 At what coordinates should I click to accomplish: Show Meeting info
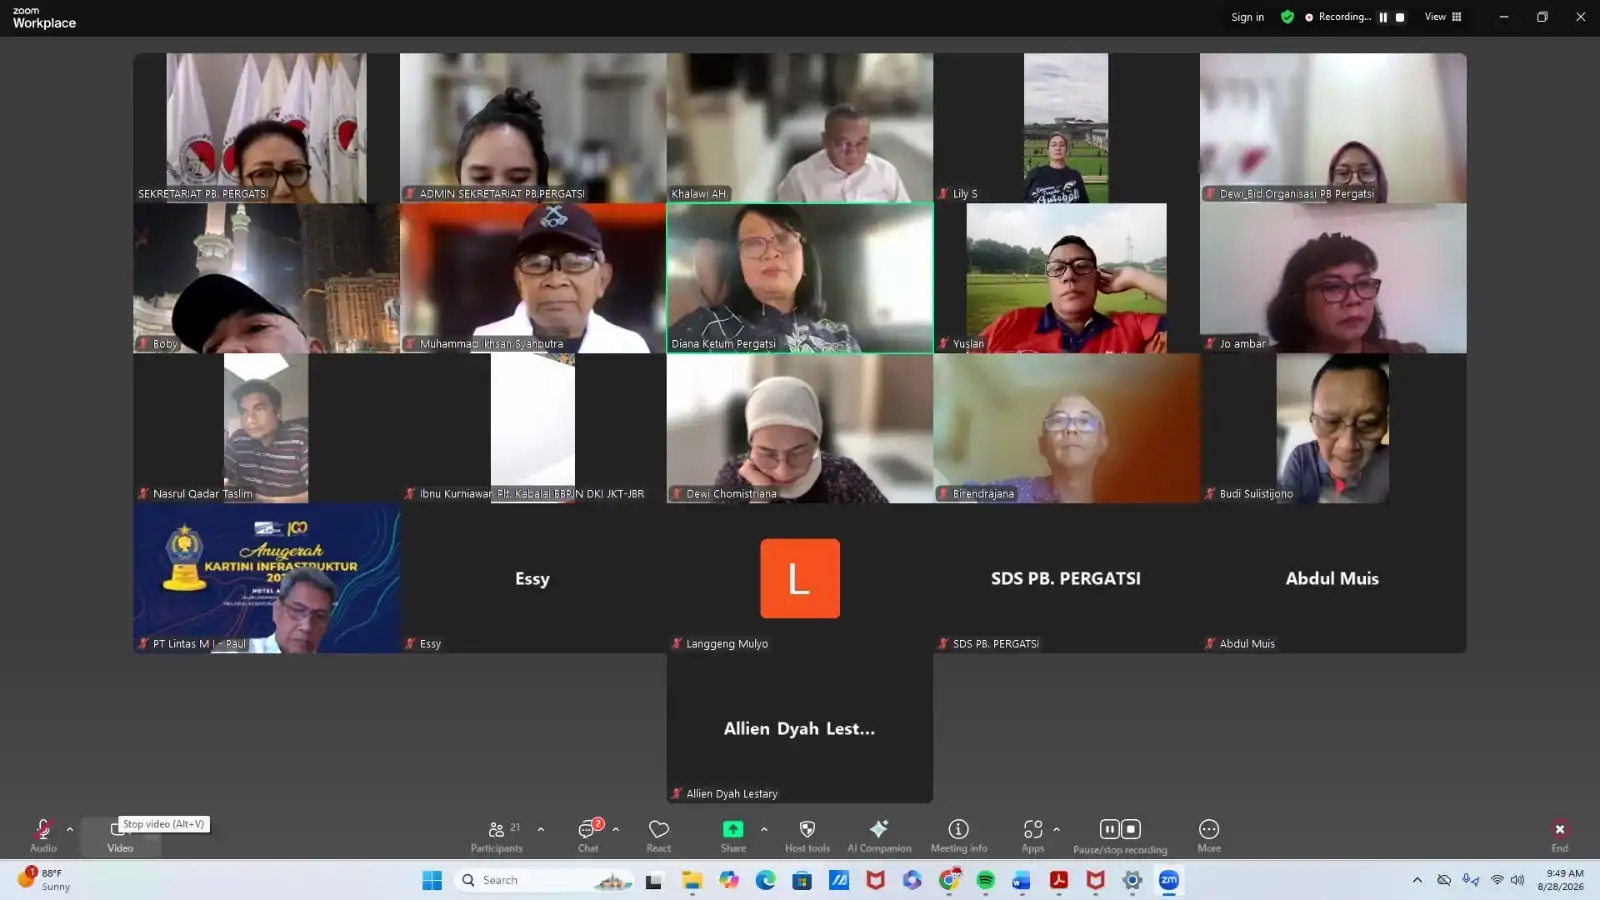pyautogui.click(x=959, y=835)
